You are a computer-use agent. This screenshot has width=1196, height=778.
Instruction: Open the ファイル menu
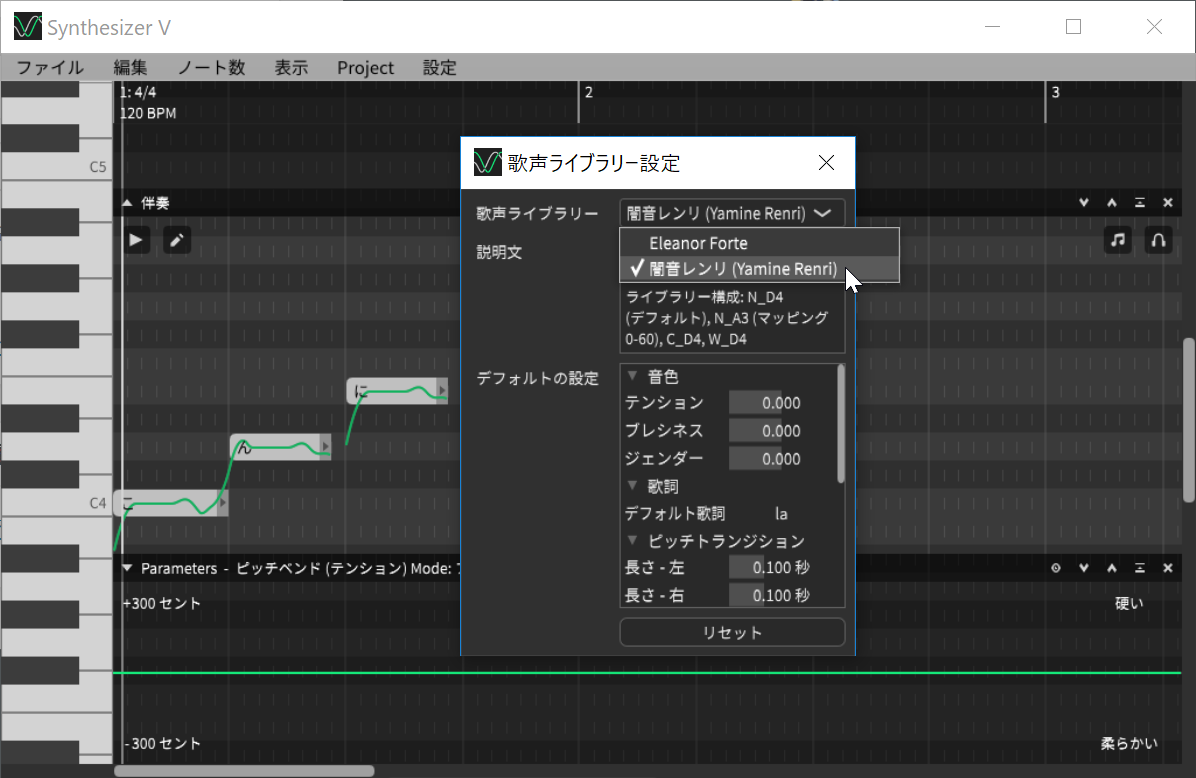pyautogui.click(x=50, y=68)
